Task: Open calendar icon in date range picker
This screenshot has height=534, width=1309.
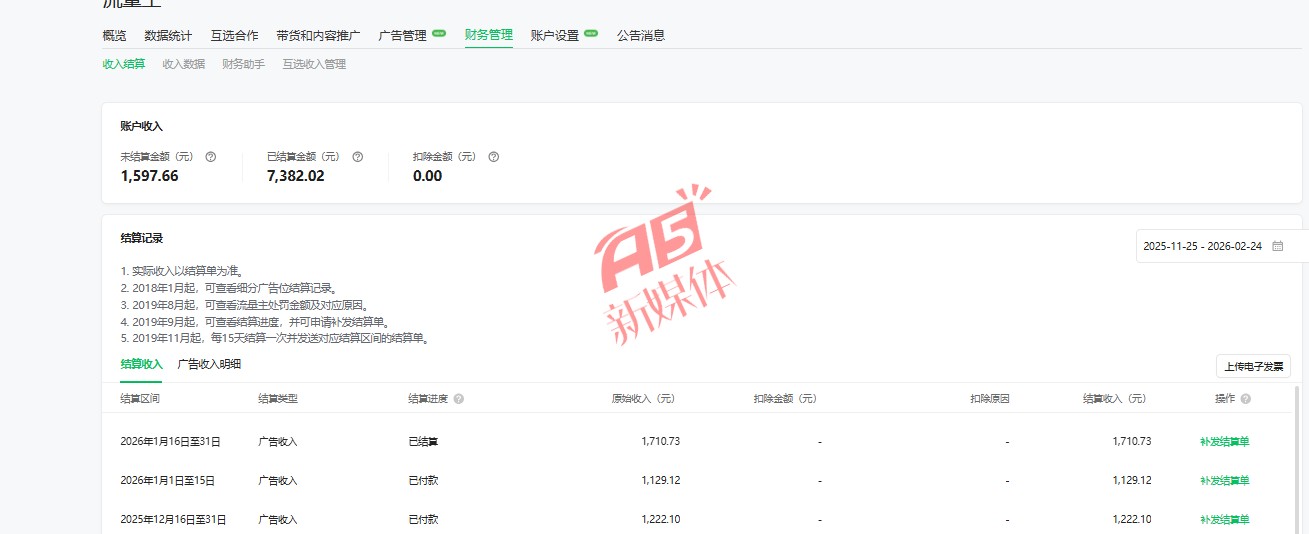Action: 1277,246
